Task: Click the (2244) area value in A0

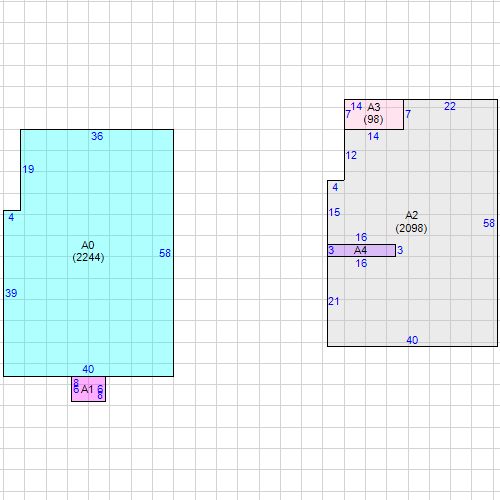Action: coord(88,257)
